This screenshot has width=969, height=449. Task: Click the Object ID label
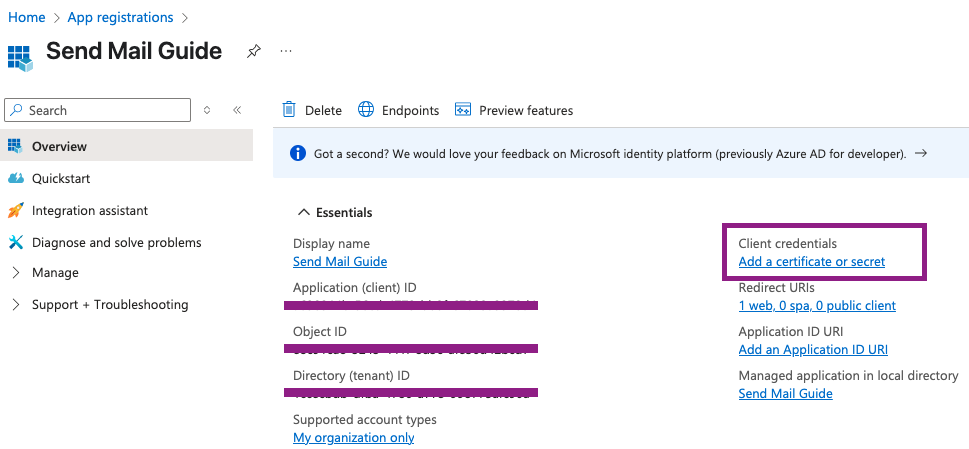[320, 331]
